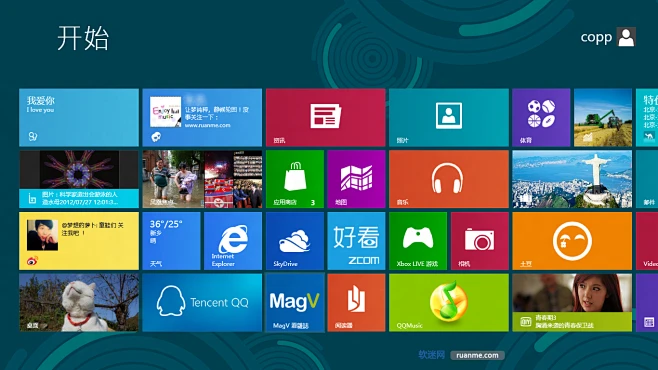The width and height of the screenshot is (658, 370).
Task: Open the yellow Weibo tile
Action: [79, 241]
